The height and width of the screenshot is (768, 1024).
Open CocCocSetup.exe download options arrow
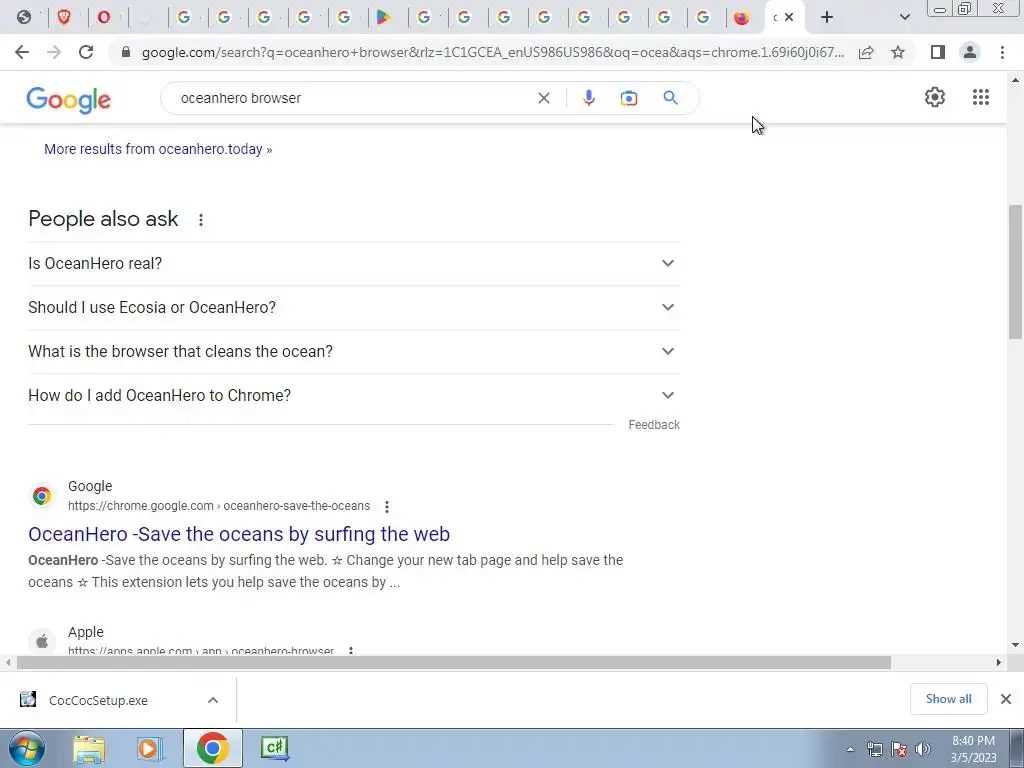coord(212,700)
